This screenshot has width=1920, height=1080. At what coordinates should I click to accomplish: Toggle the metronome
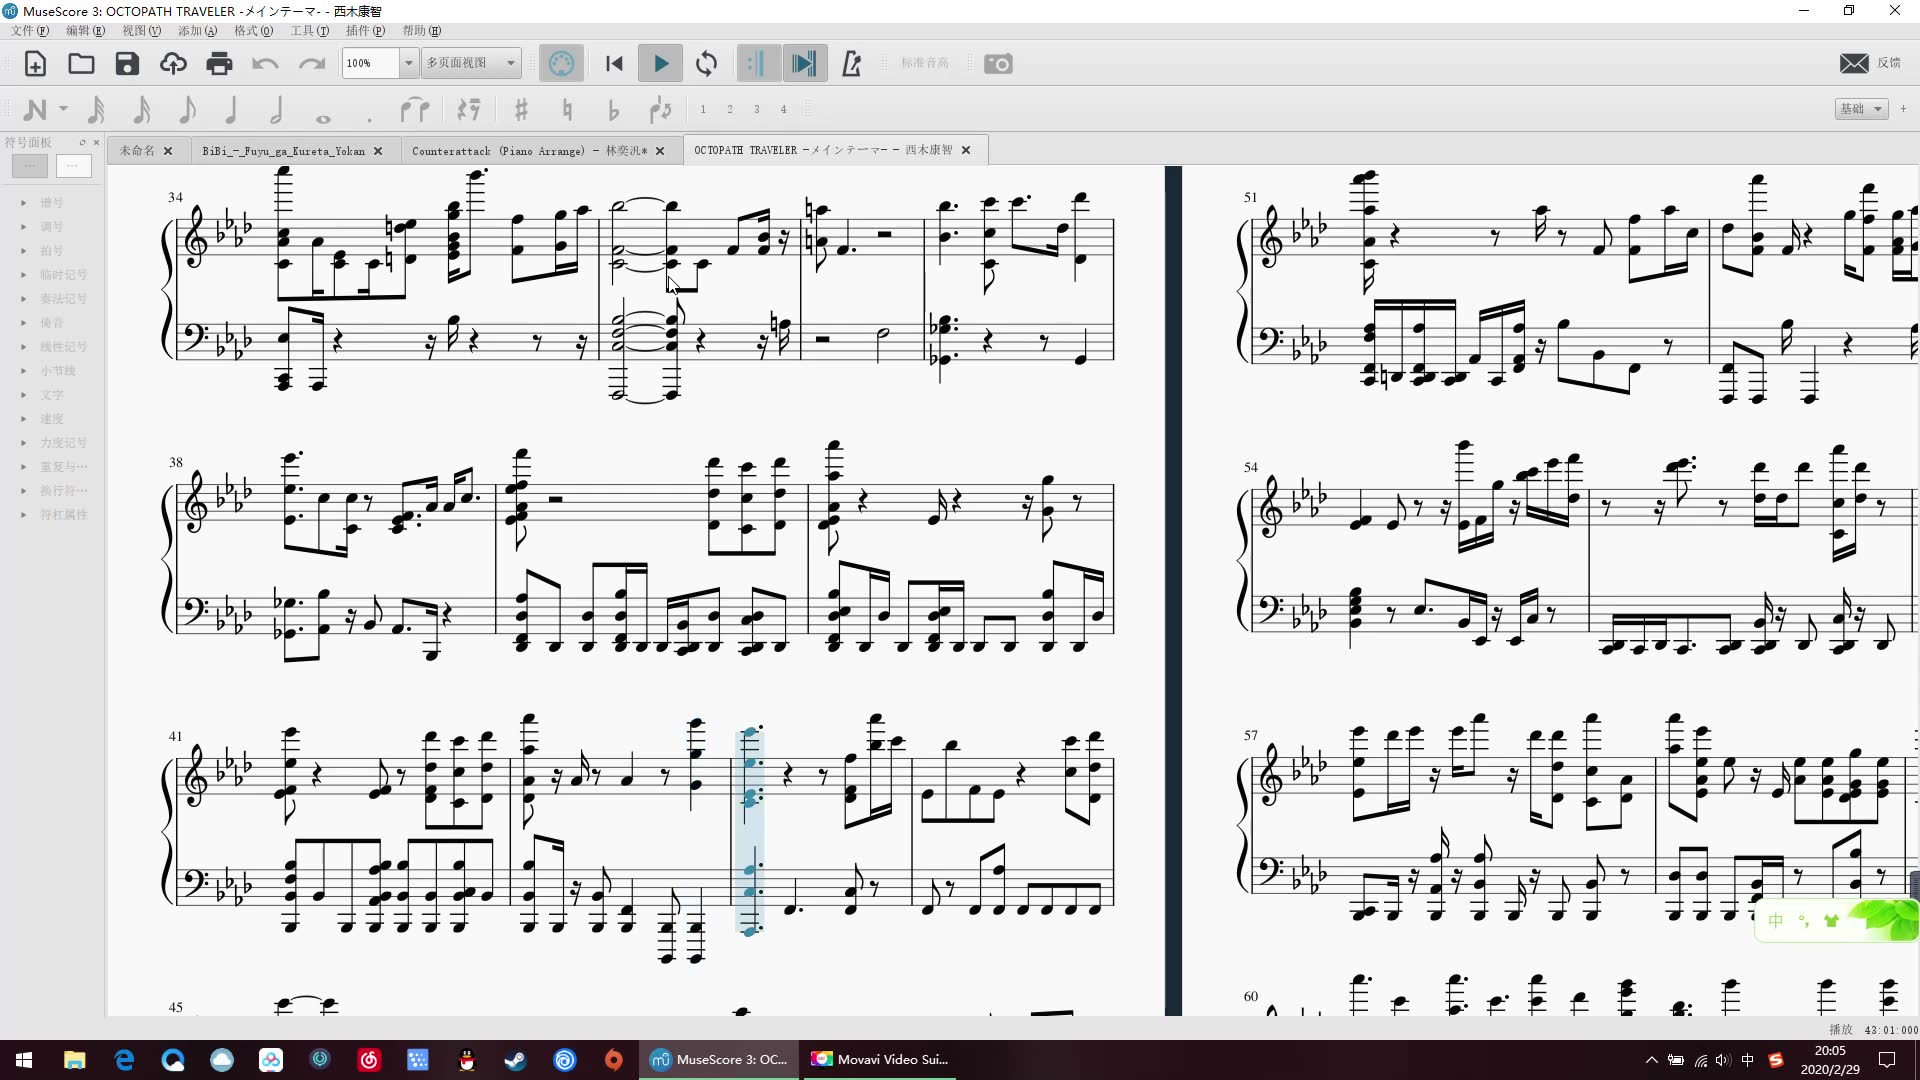851,64
